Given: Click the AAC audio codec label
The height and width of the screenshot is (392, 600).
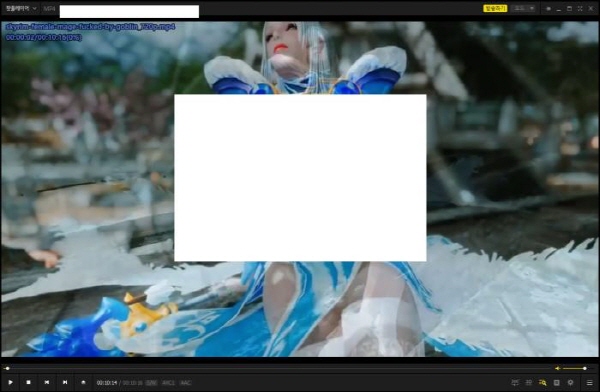Looking at the screenshot, I should pyautogui.click(x=186, y=382).
